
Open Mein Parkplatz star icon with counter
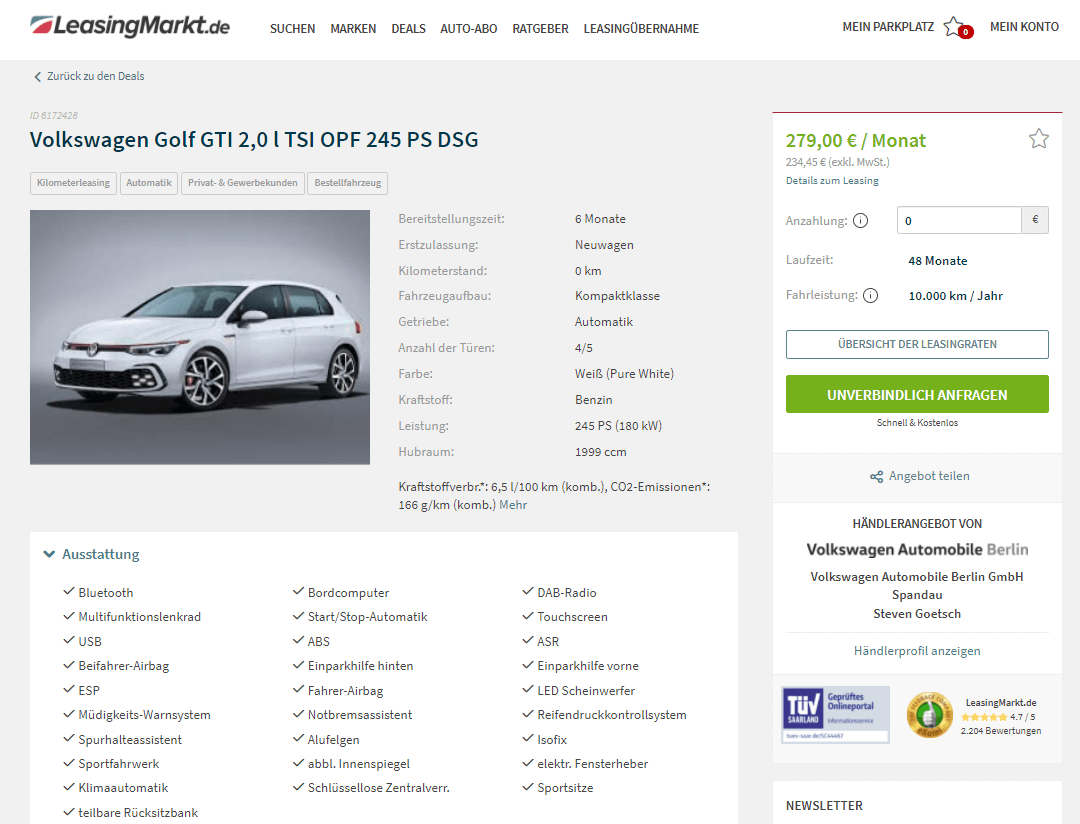pos(957,28)
